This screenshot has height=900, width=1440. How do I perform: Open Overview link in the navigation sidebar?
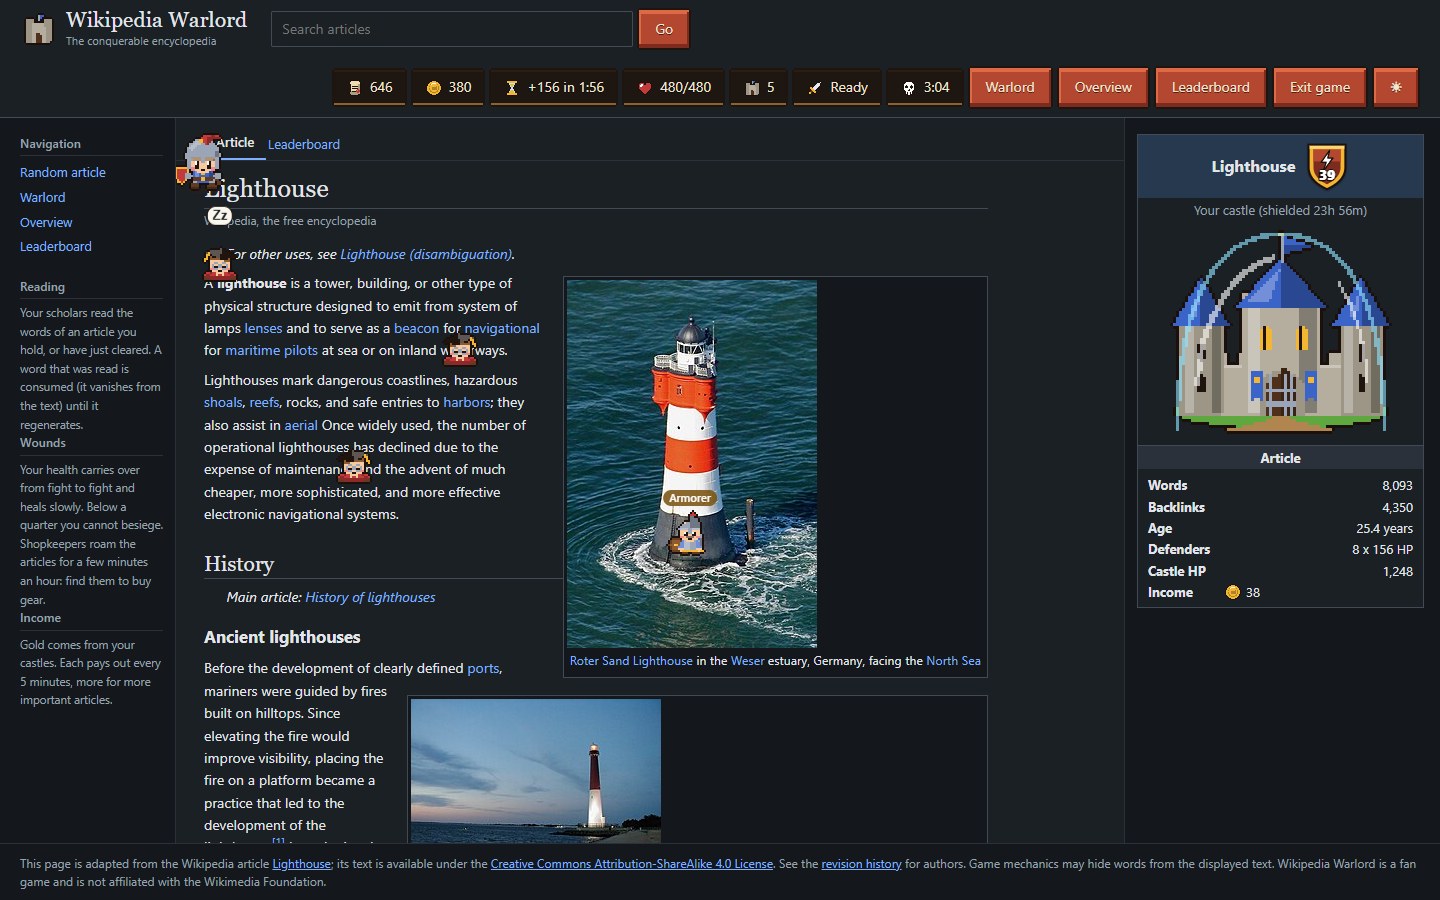pyautogui.click(x=46, y=222)
